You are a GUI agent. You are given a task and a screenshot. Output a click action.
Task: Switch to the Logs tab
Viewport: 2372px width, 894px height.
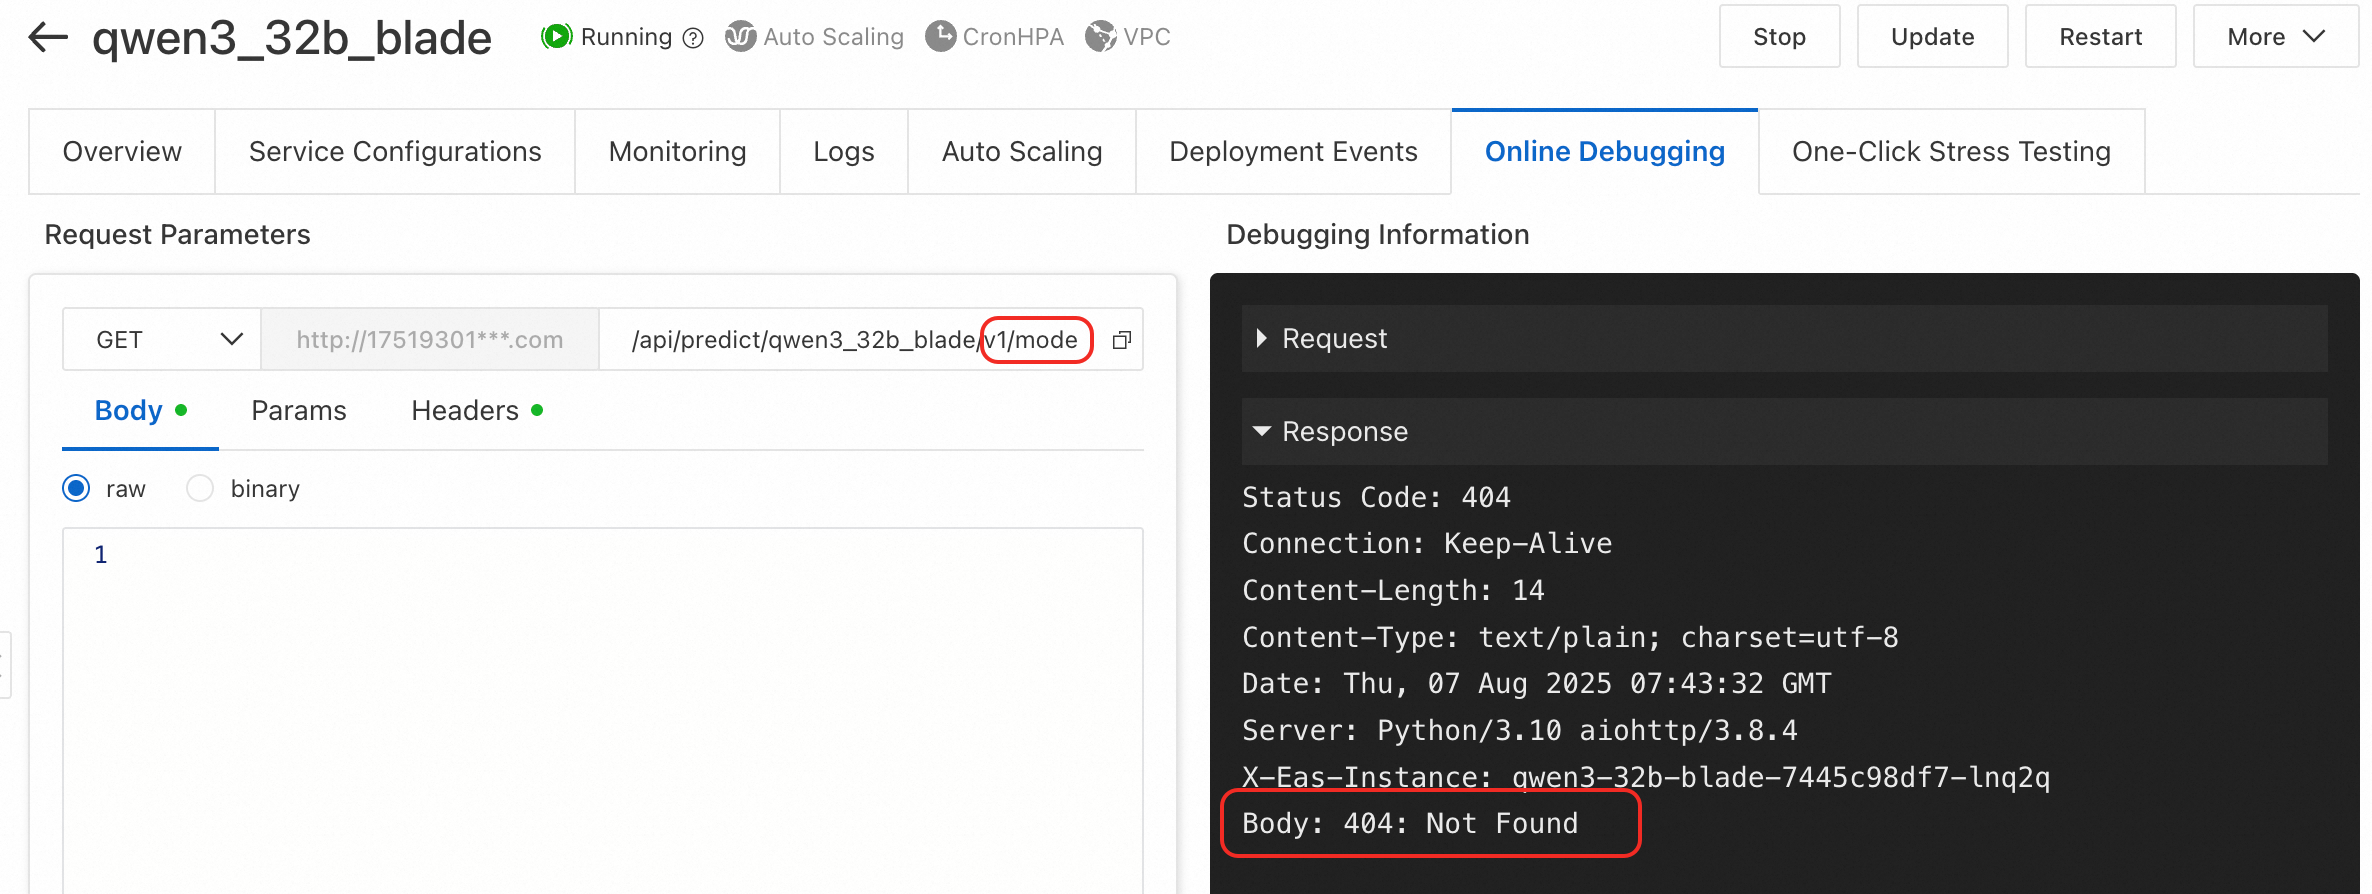(843, 152)
